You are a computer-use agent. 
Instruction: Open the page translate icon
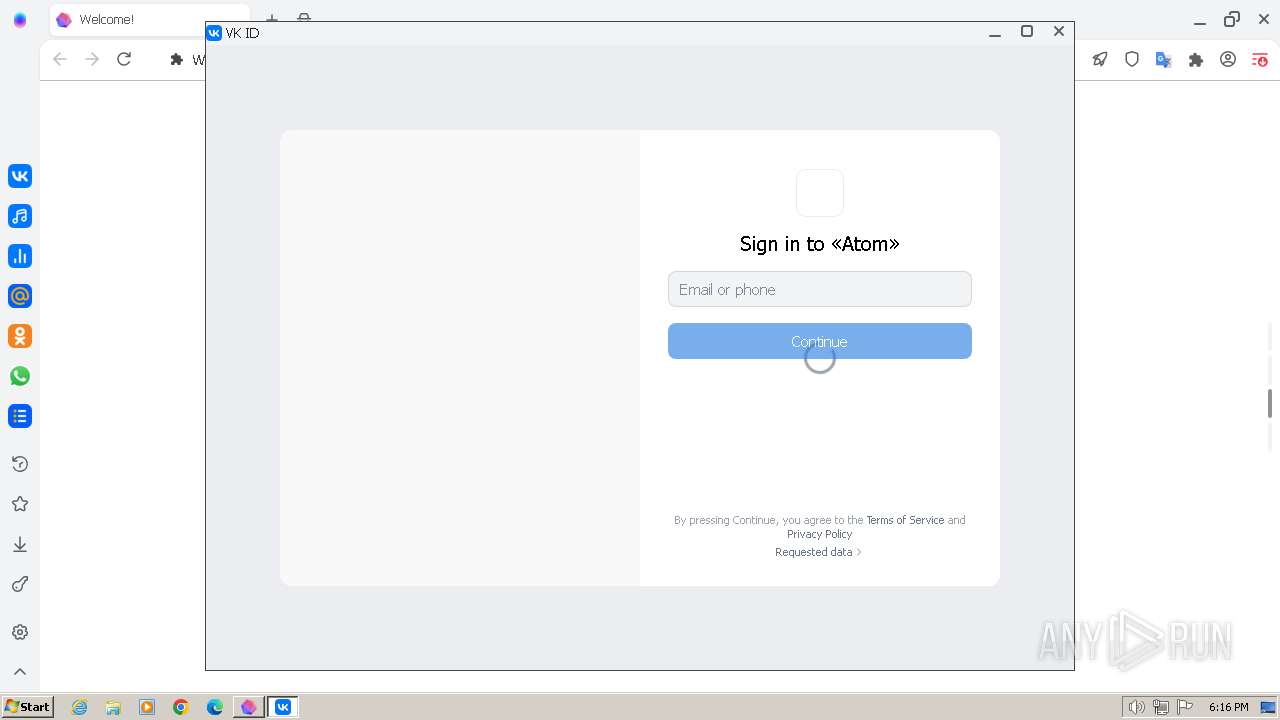coord(1164,59)
